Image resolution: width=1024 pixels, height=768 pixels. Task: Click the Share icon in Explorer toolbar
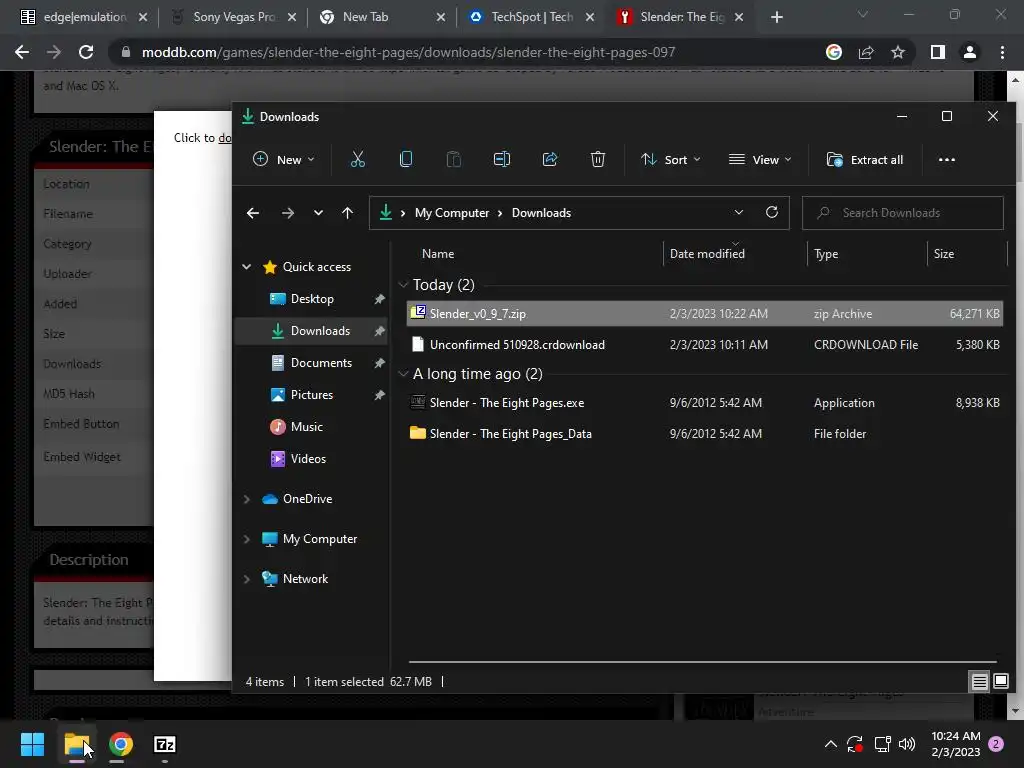coord(550,159)
